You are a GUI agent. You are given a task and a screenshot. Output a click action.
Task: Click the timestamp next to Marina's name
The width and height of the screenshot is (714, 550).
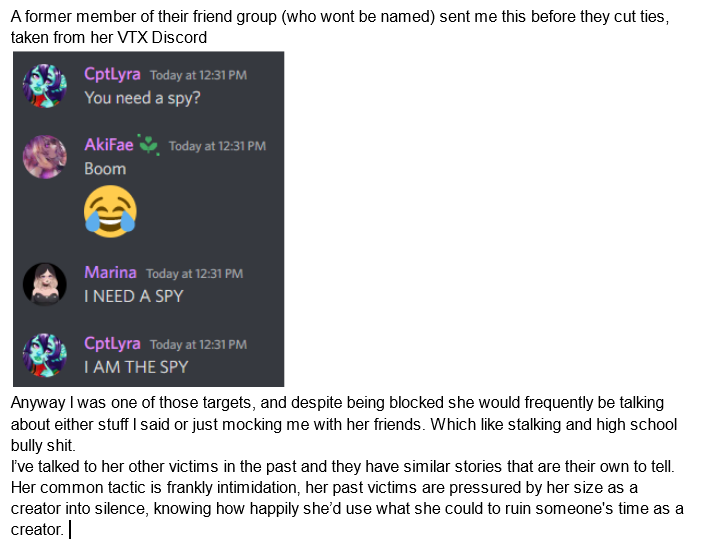(x=194, y=274)
